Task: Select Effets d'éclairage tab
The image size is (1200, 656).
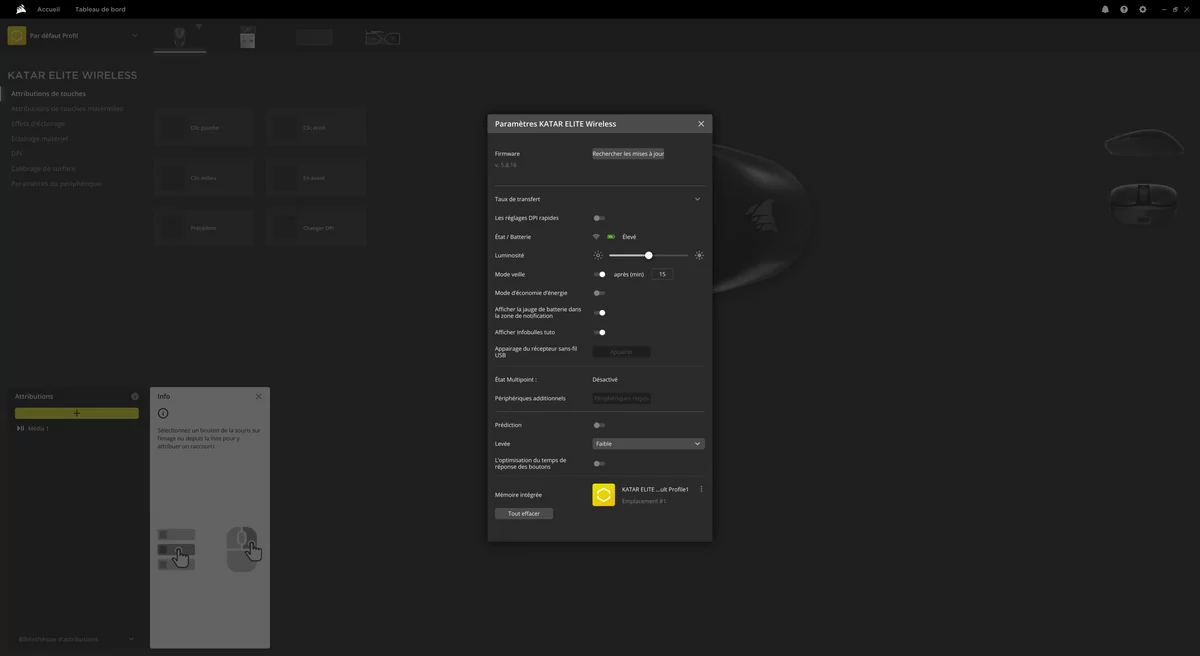Action: tap(38, 123)
